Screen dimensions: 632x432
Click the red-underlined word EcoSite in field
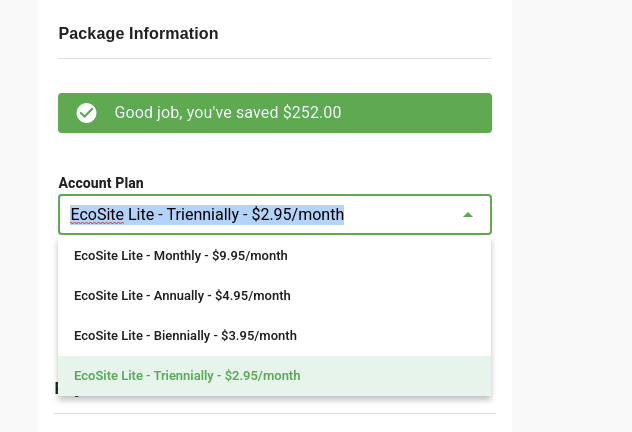coord(97,214)
